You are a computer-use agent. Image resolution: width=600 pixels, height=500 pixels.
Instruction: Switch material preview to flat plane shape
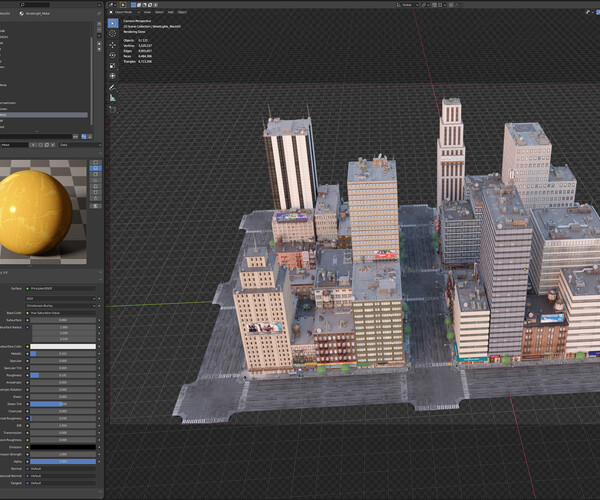(95, 162)
